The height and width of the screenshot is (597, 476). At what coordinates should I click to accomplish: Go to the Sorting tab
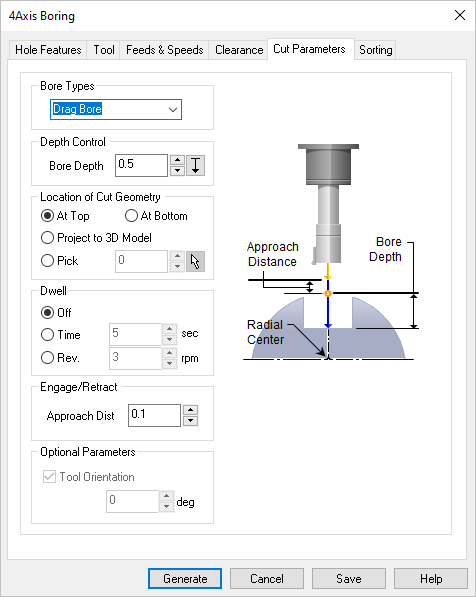click(x=375, y=50)
